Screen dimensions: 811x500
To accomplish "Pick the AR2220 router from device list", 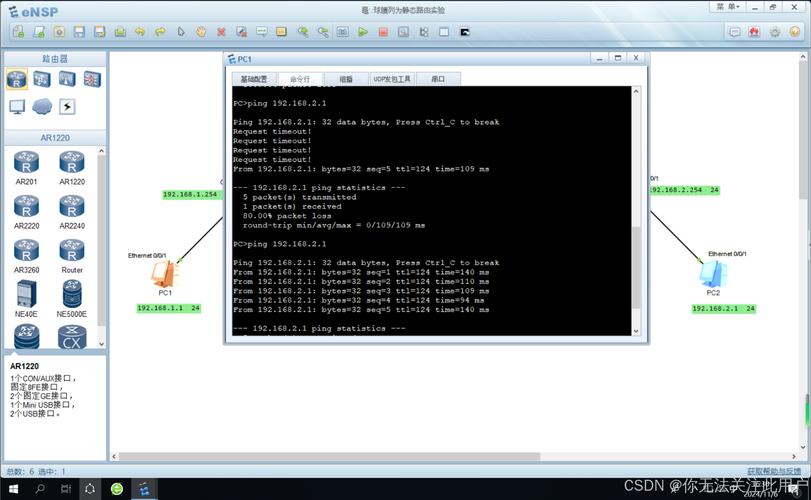I will (x=26, y=208).
